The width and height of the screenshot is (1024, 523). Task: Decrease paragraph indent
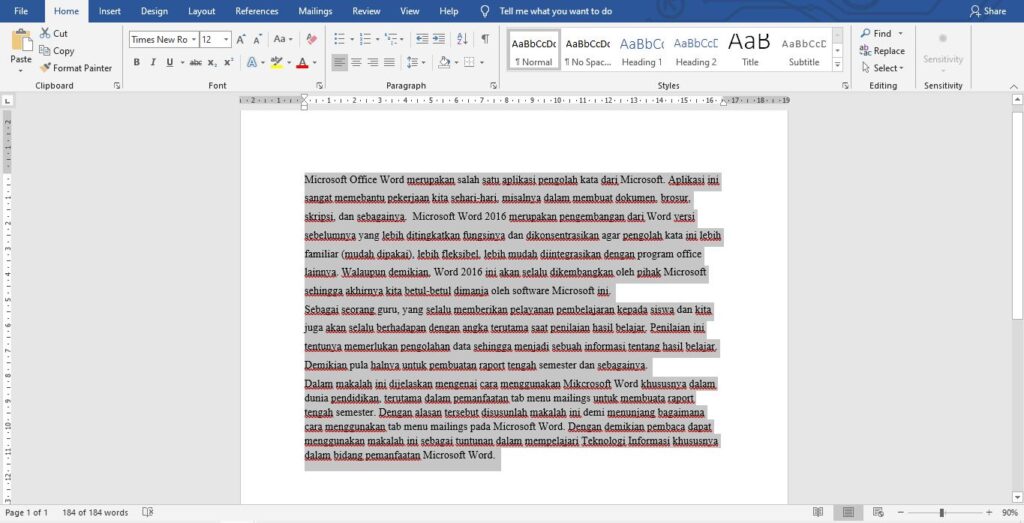(x=422, y=39)
